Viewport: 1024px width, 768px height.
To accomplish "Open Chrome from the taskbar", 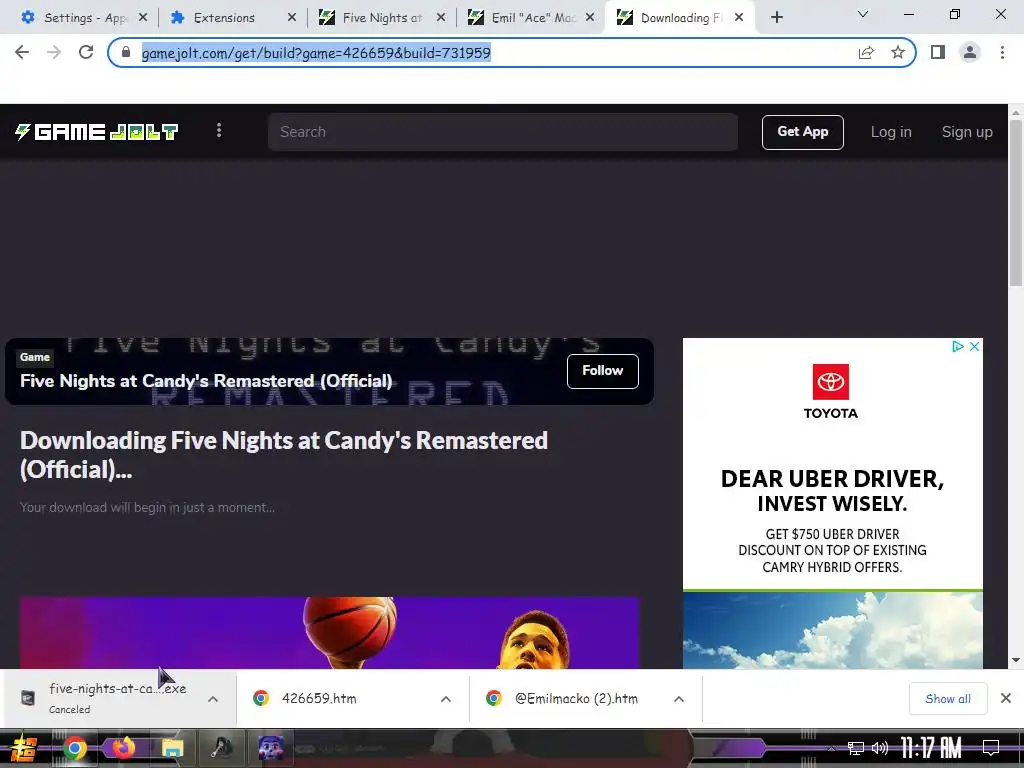I will pyautogui.click(x=74, y=748).
